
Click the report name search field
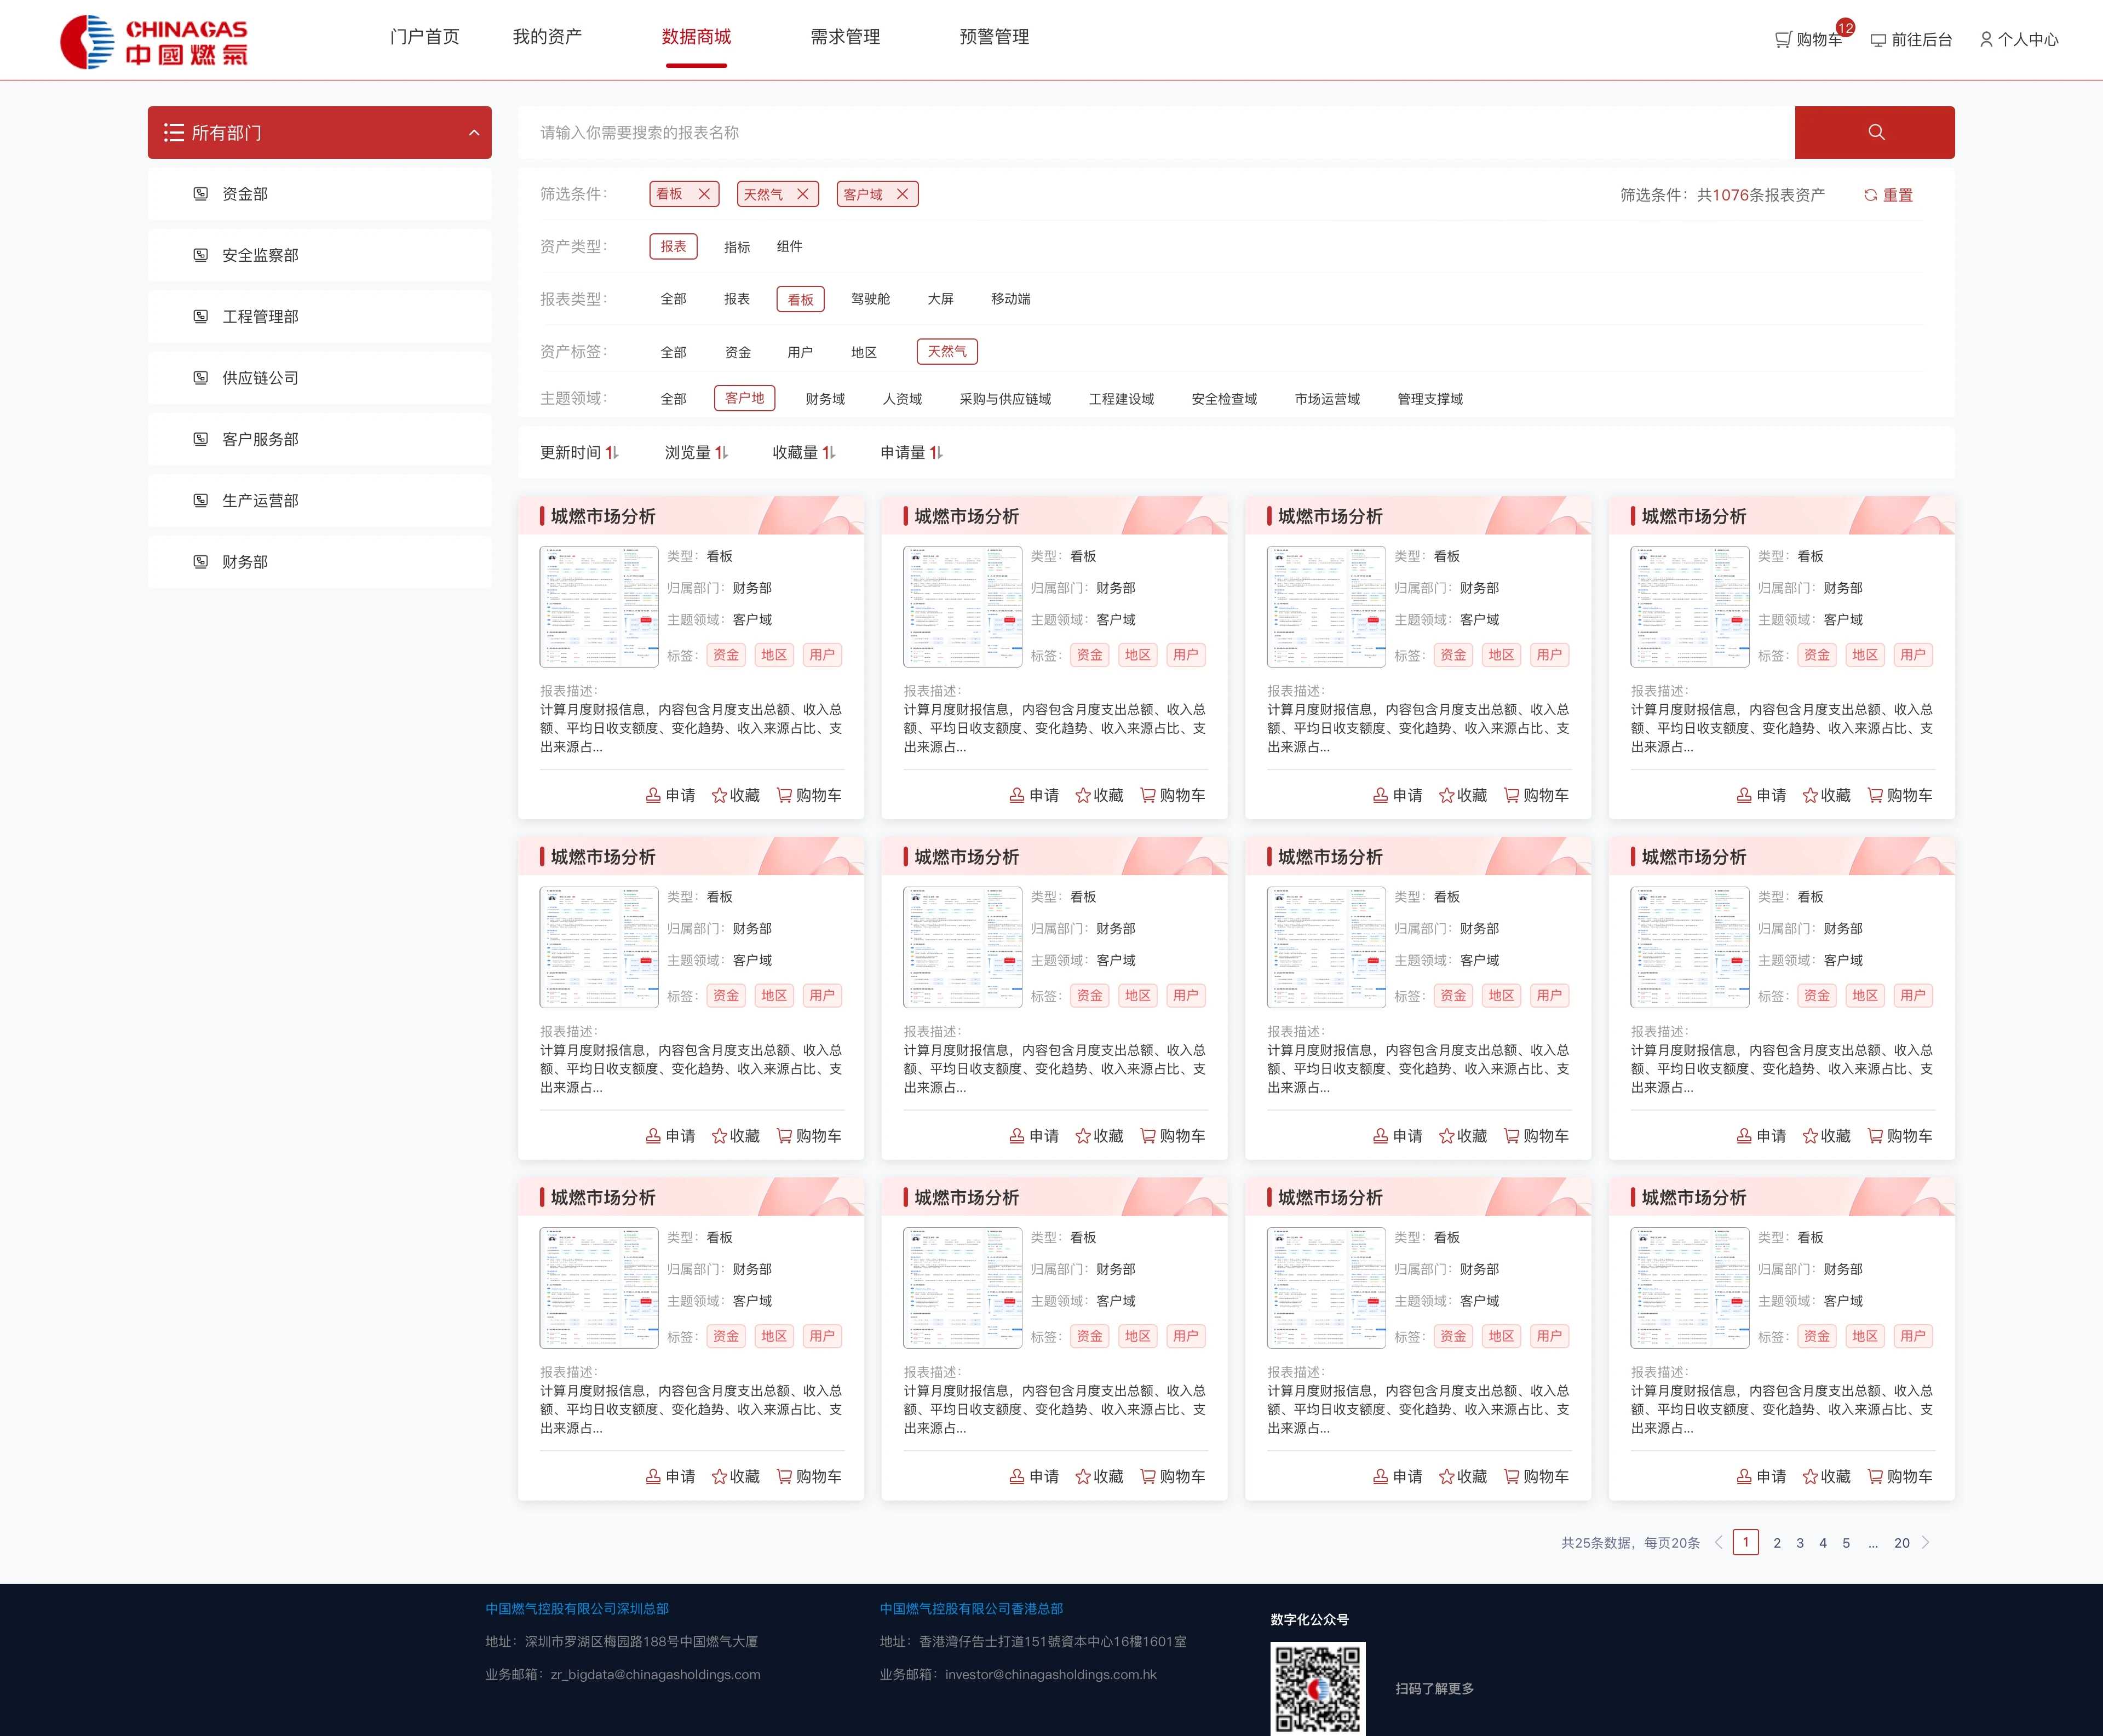[1156, 132]
